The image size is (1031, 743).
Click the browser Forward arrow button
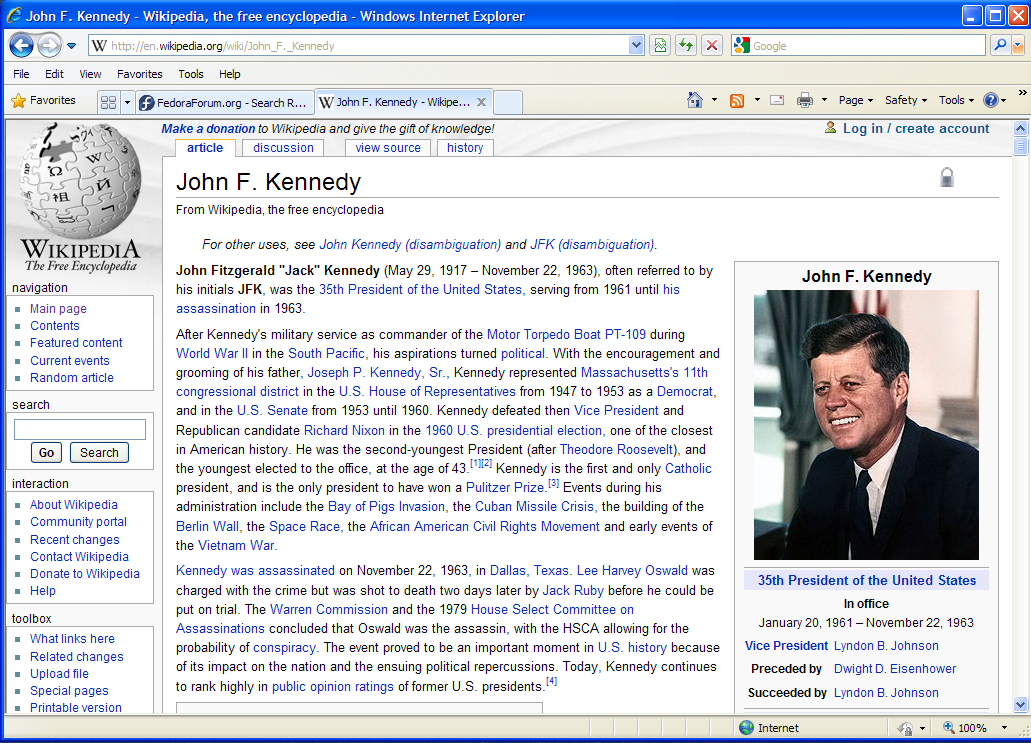click(x=49, y=45)
